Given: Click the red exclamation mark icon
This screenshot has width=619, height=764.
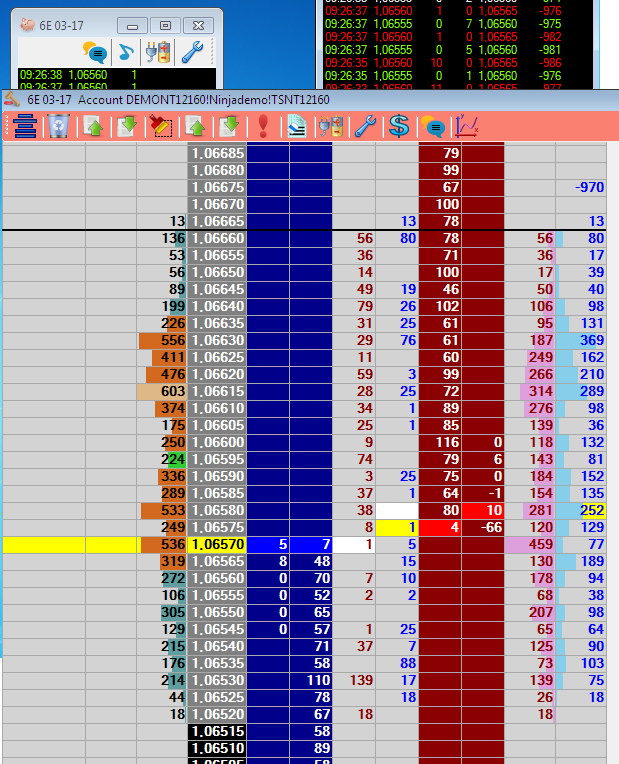Looking at the screenshot, I should 263,127.
